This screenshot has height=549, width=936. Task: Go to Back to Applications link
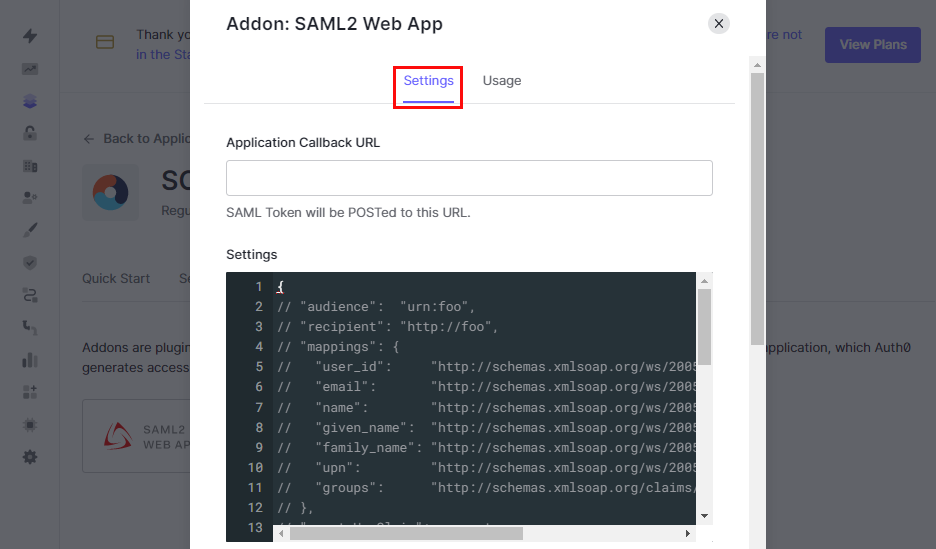click(138, 139)
